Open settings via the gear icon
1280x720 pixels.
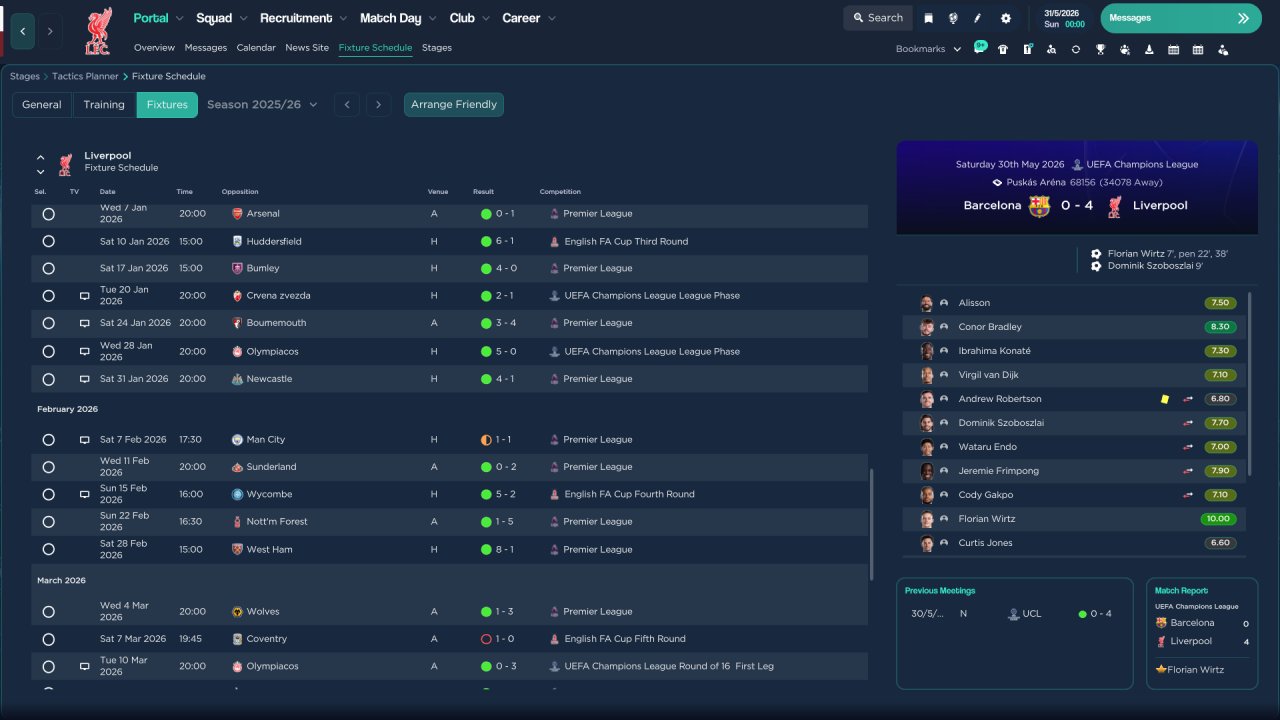click(x=1006, y=18)
